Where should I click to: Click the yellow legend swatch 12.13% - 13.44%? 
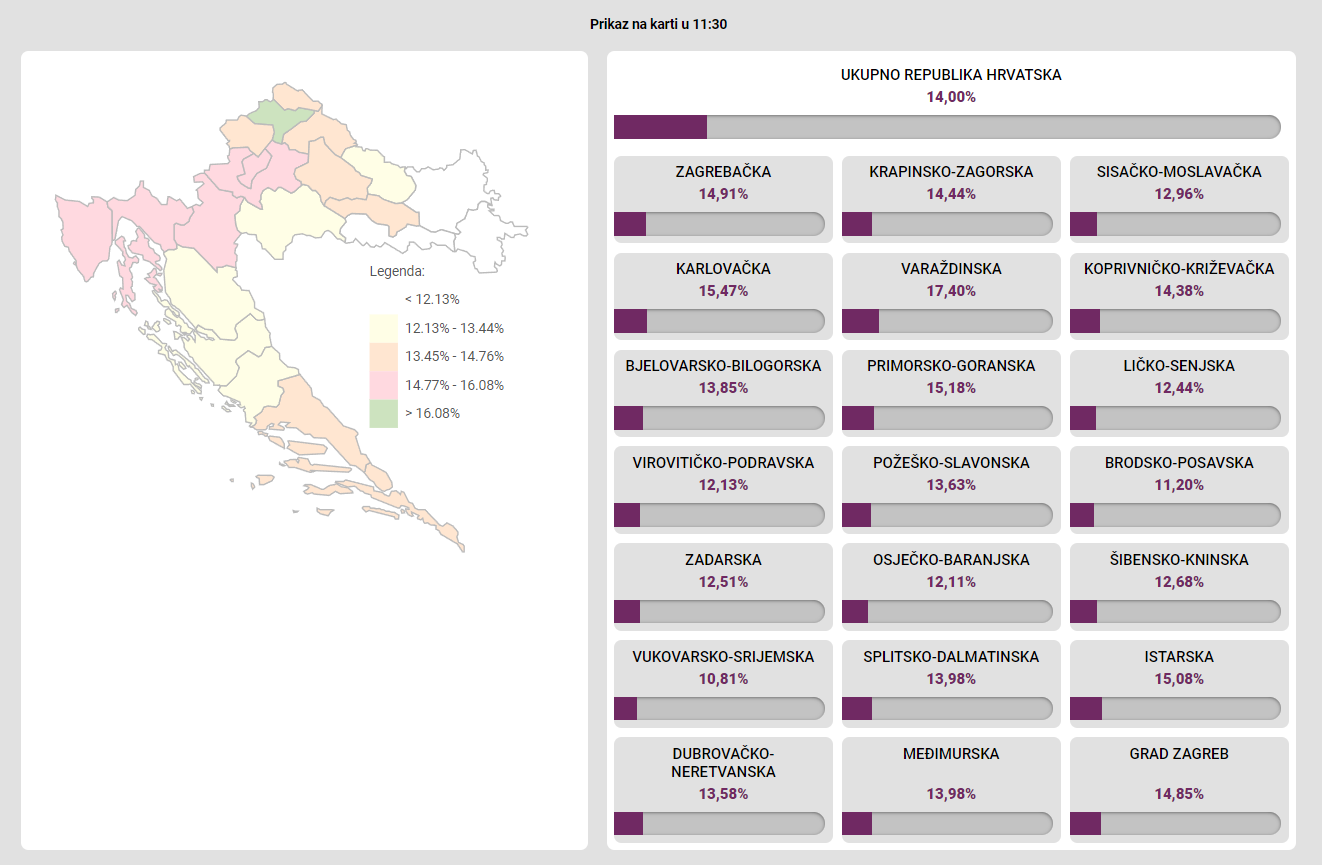point(383,328)
